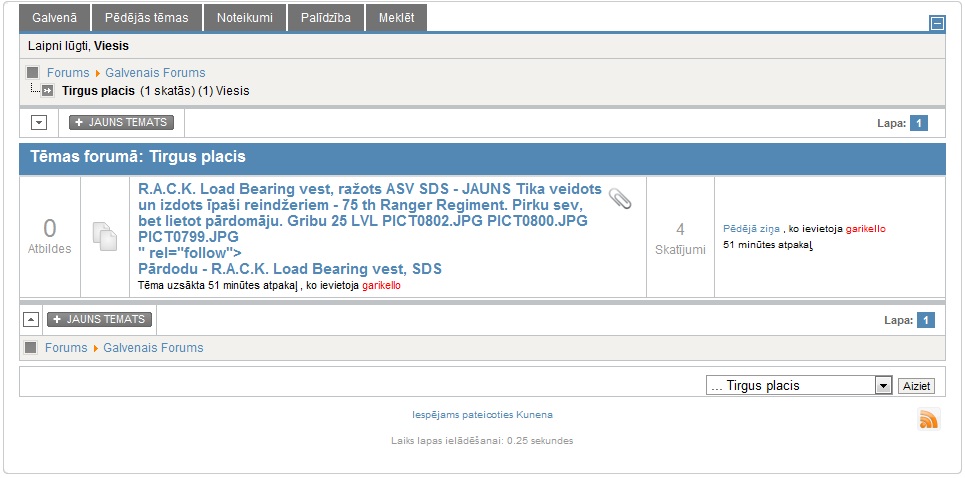This screenshot has width=965, height=478.
Task: Click the arrow icon beside Tirgus placis
Action: [x=47, y=91]
